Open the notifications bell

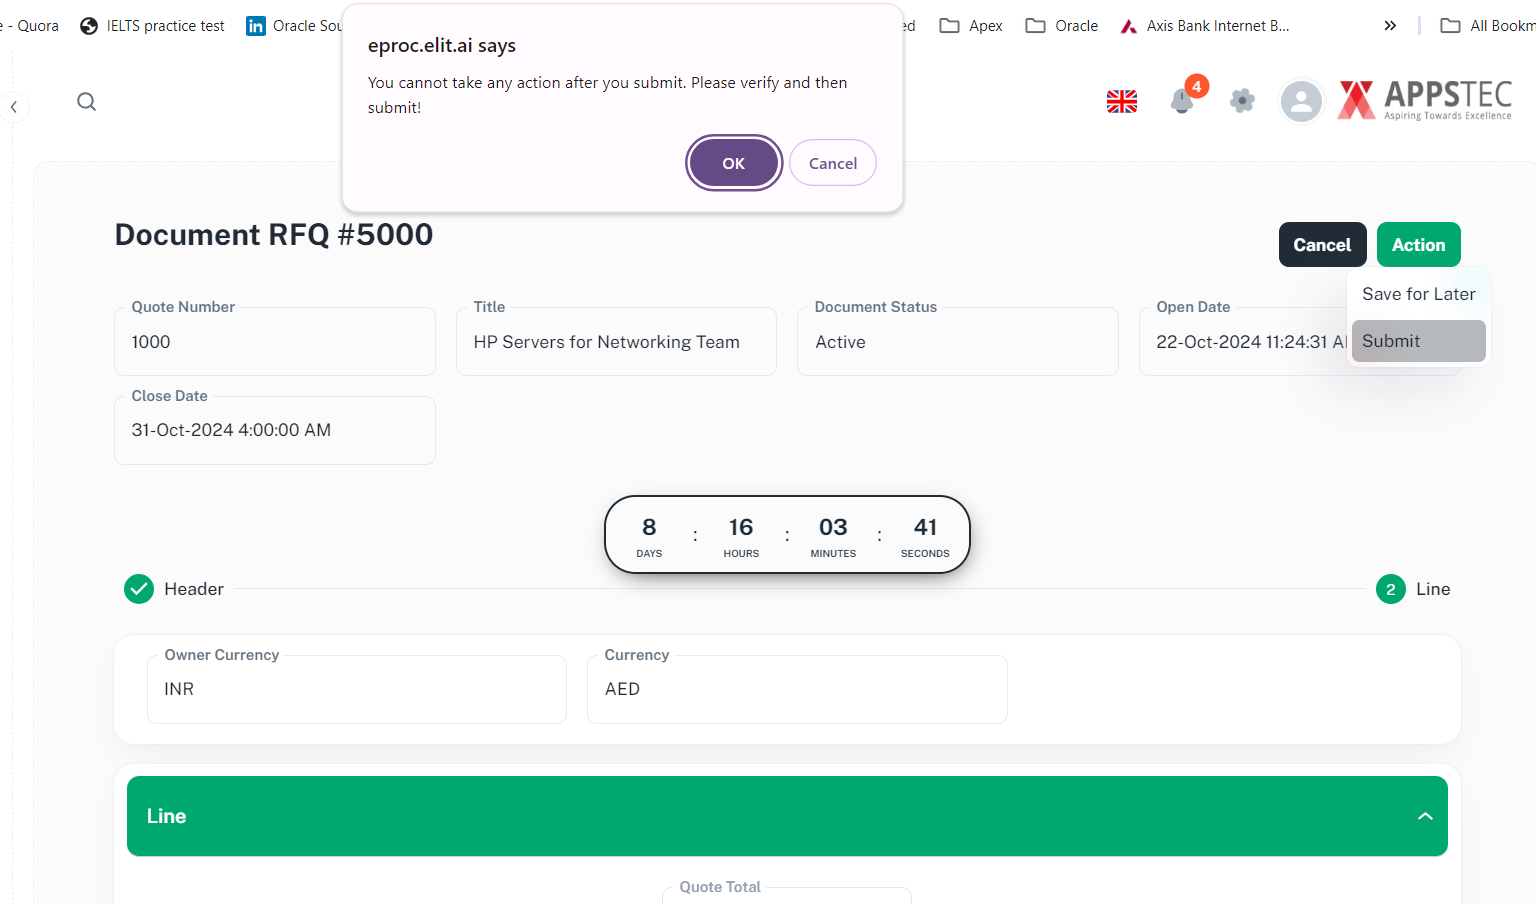(x=1182, y=101)
